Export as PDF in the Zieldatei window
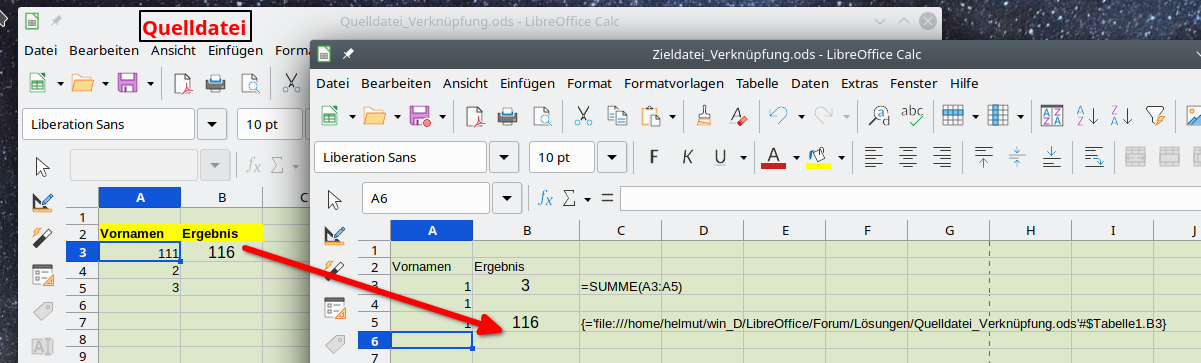The width and height of the screenshot is (1201, 363). [x=475, y=116]
